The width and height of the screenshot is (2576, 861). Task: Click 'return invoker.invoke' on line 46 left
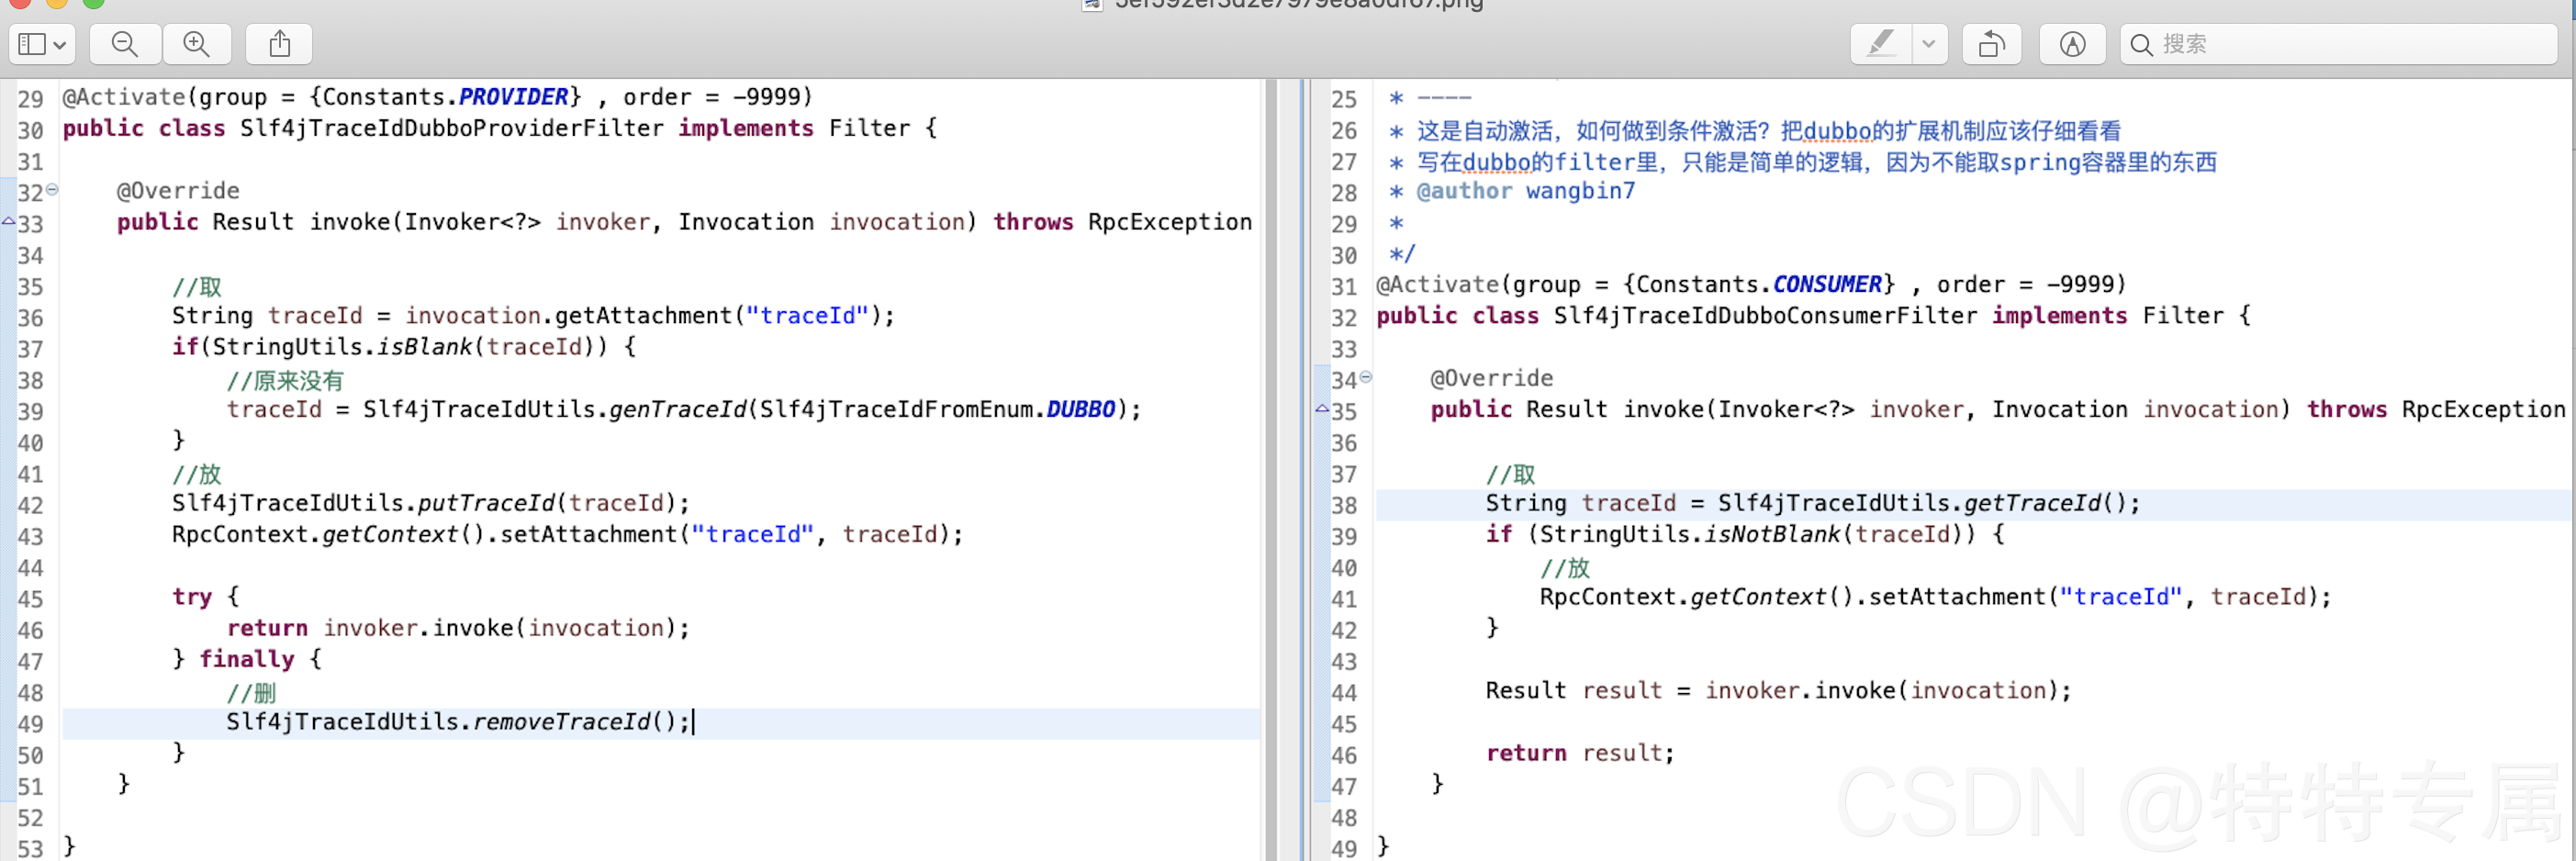click(x=370, y=628)
